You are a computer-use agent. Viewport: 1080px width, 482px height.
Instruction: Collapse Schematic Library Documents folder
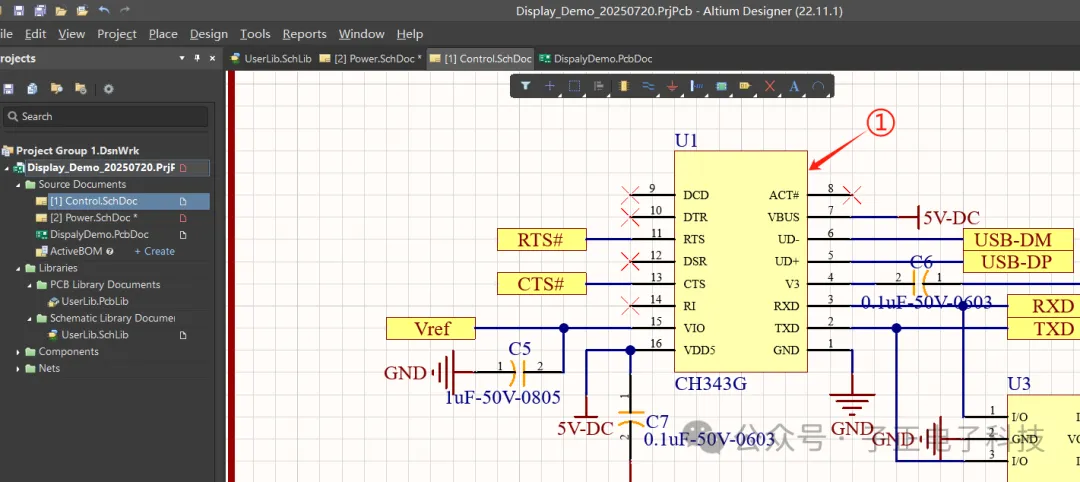[30, 318]
